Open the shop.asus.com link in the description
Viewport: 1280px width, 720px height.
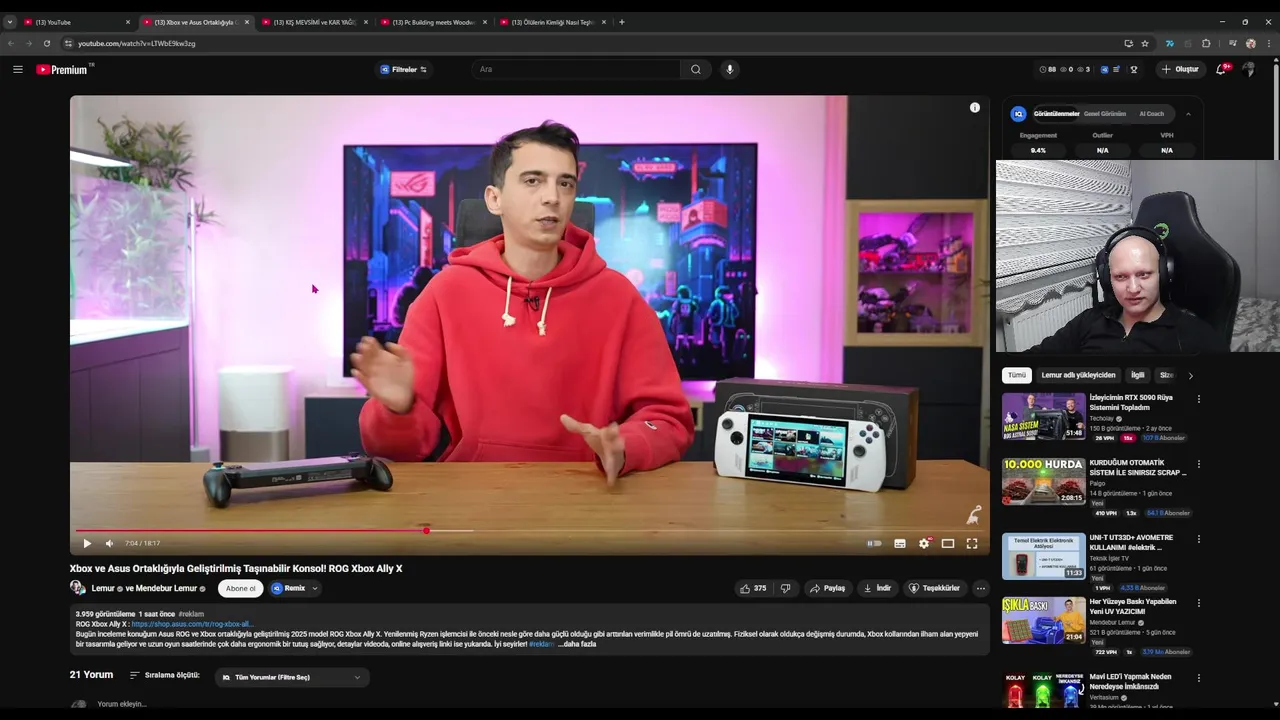[192, 624]
